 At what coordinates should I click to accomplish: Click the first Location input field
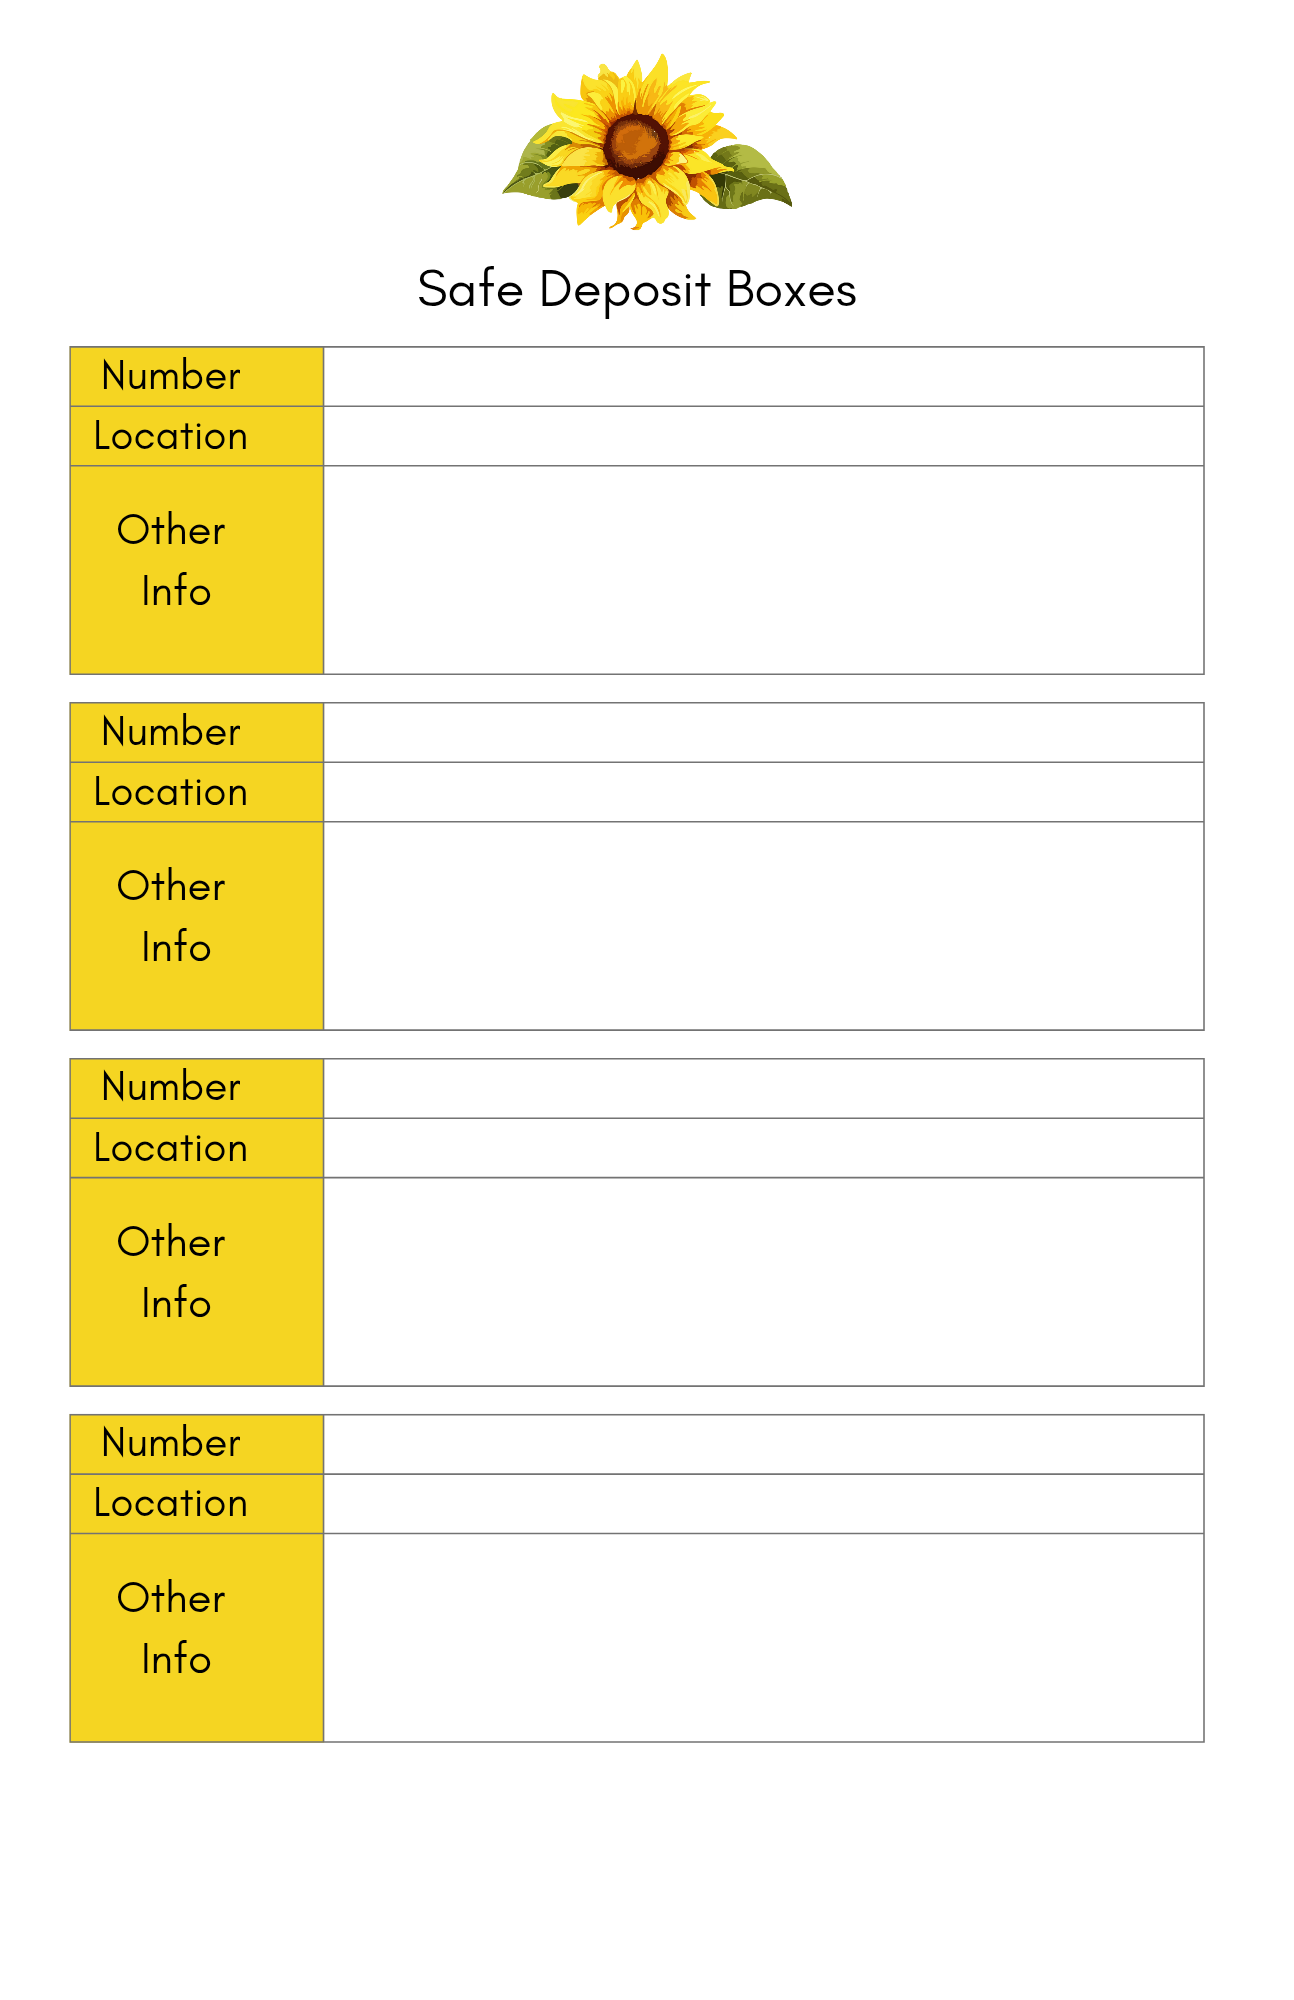pos(763,436)
